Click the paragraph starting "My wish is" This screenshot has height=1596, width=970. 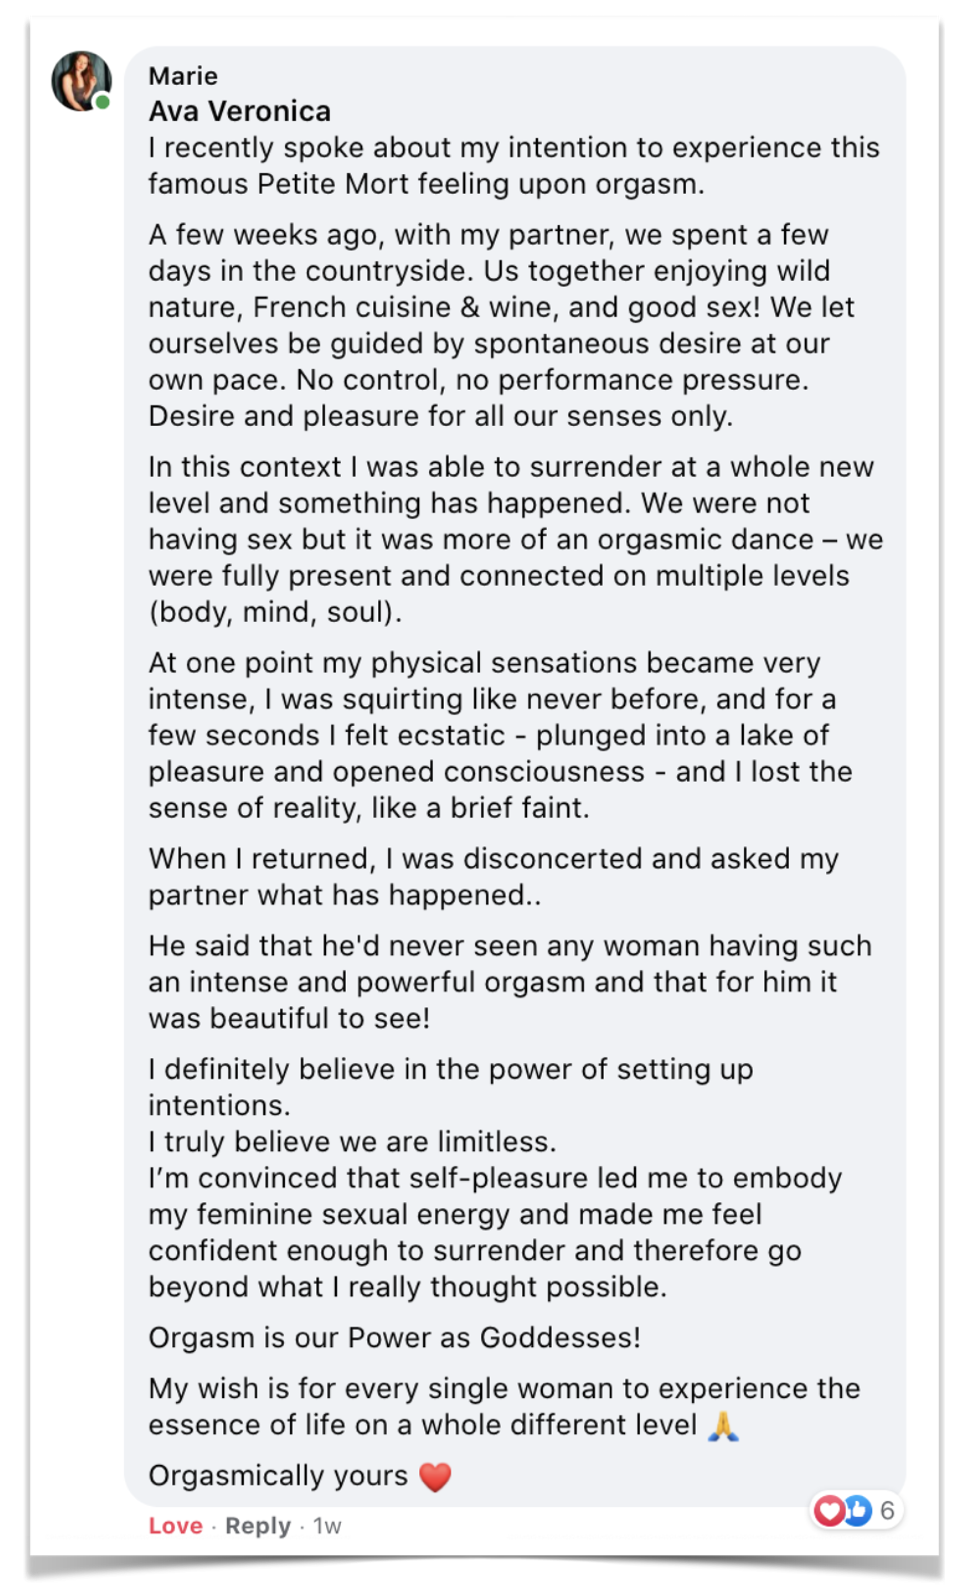pyautogui.click(x=504, y=1406)
